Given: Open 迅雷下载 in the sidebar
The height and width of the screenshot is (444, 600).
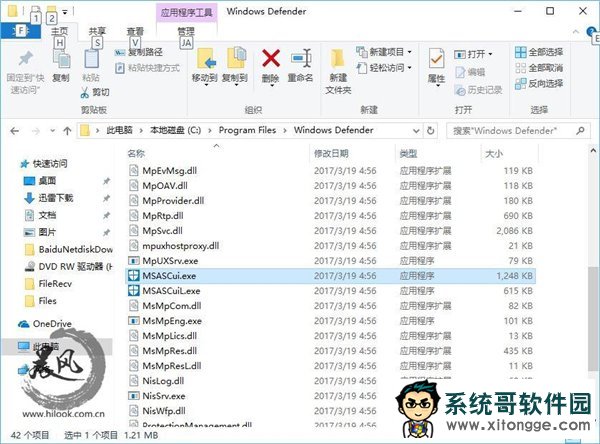Looking at the screenshot, I should (49, 198).
